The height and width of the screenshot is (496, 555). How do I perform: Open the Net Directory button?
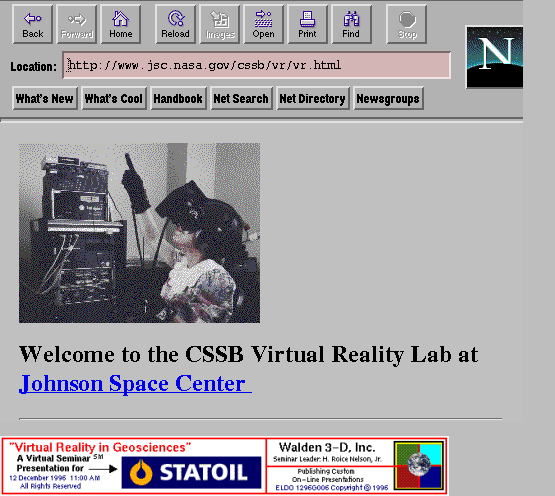[313, 98]
